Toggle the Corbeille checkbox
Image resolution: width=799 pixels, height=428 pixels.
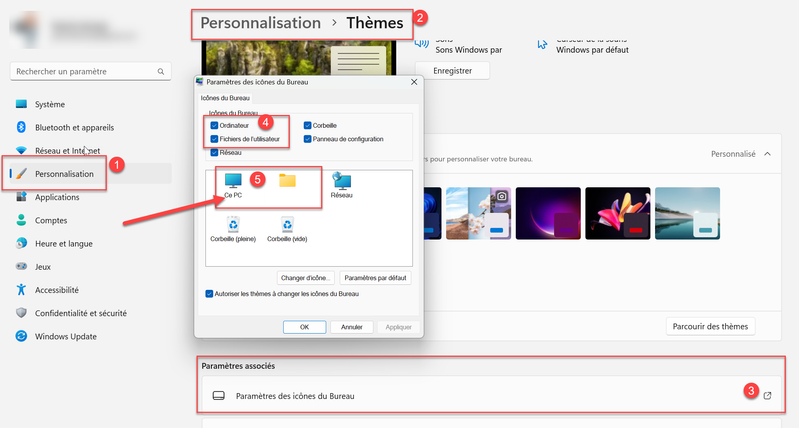(x=307, y=125)
